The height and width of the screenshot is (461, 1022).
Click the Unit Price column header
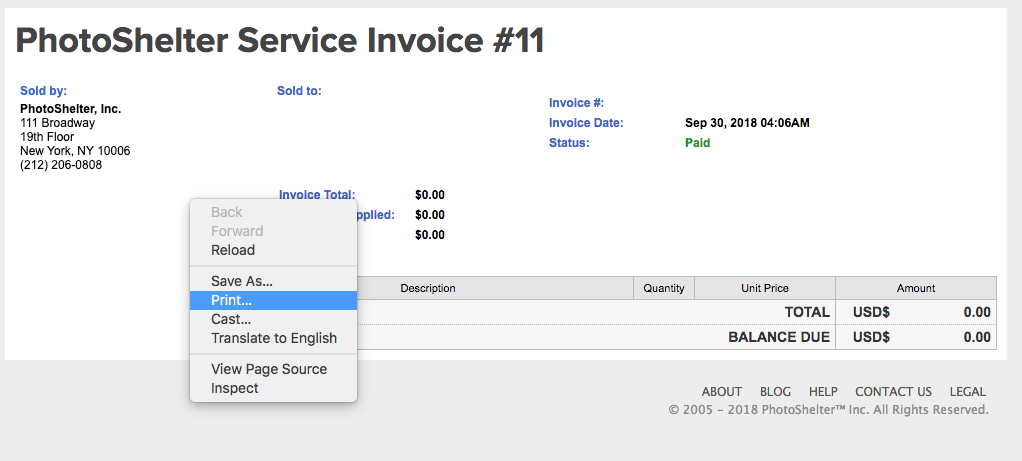click(x=765, y=288)
